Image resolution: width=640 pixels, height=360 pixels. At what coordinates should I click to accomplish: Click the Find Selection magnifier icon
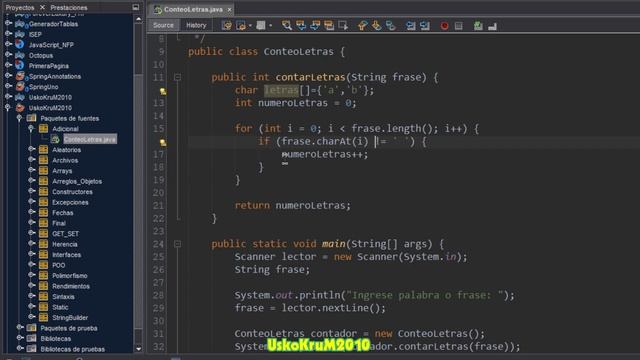pyautogui.click(x=287, y=26)
